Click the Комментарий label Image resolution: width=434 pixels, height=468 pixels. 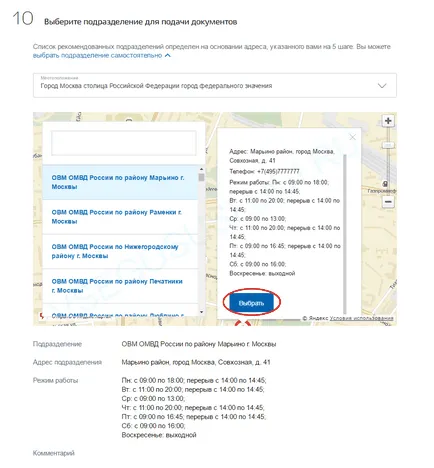pos(54,453)
